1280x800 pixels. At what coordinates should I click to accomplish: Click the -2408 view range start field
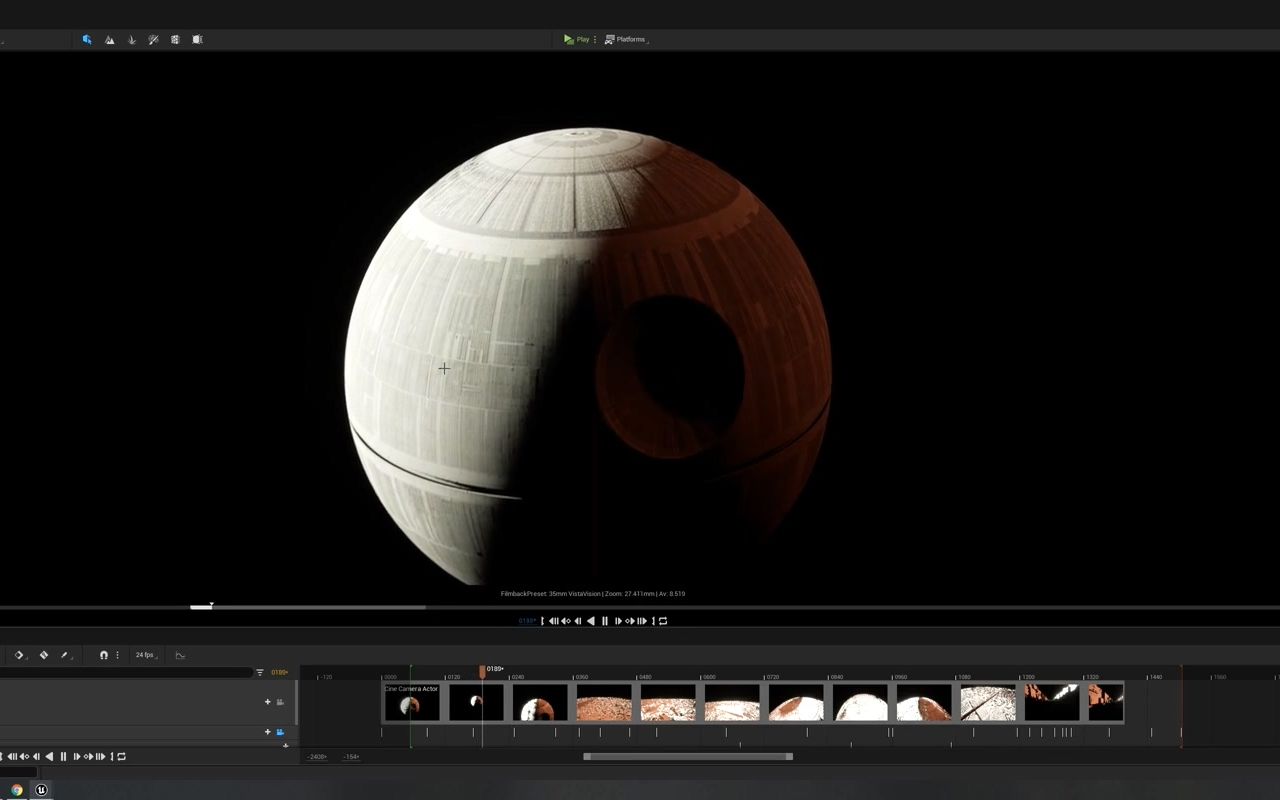click(317, 757)
